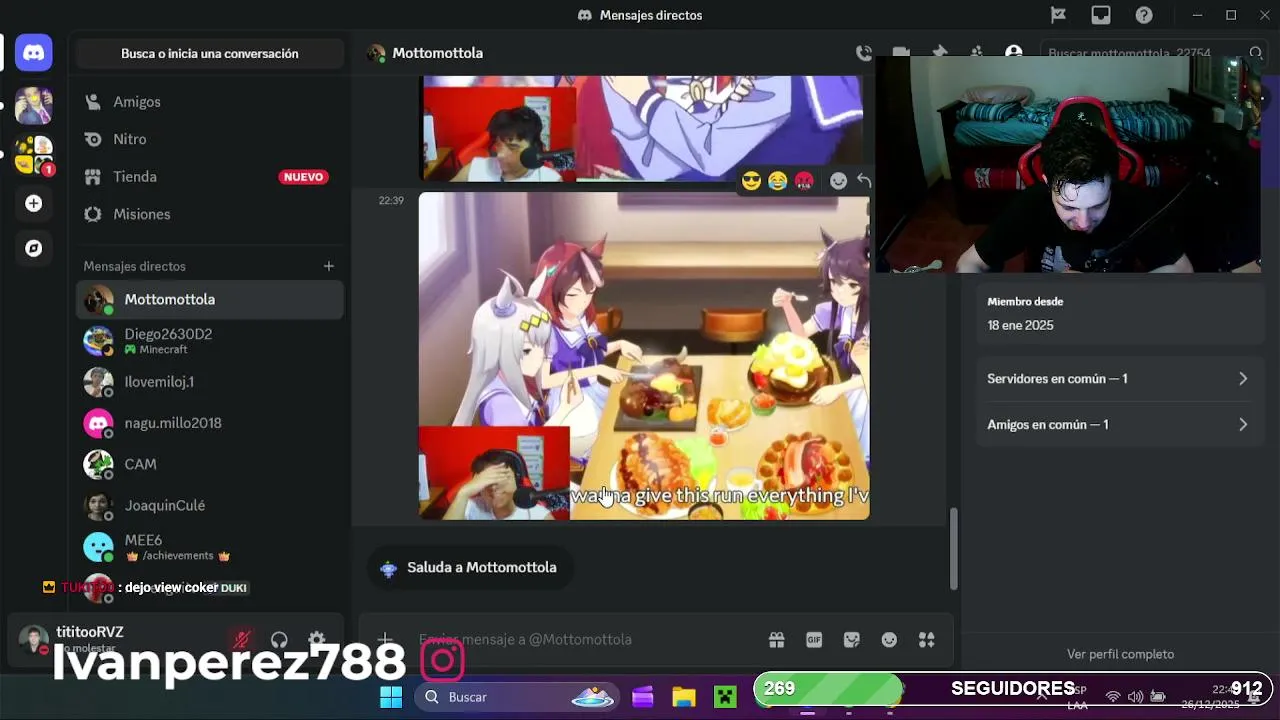
Task: Click the NUEVO badge next to Tienda
Action: pos(303,177)
